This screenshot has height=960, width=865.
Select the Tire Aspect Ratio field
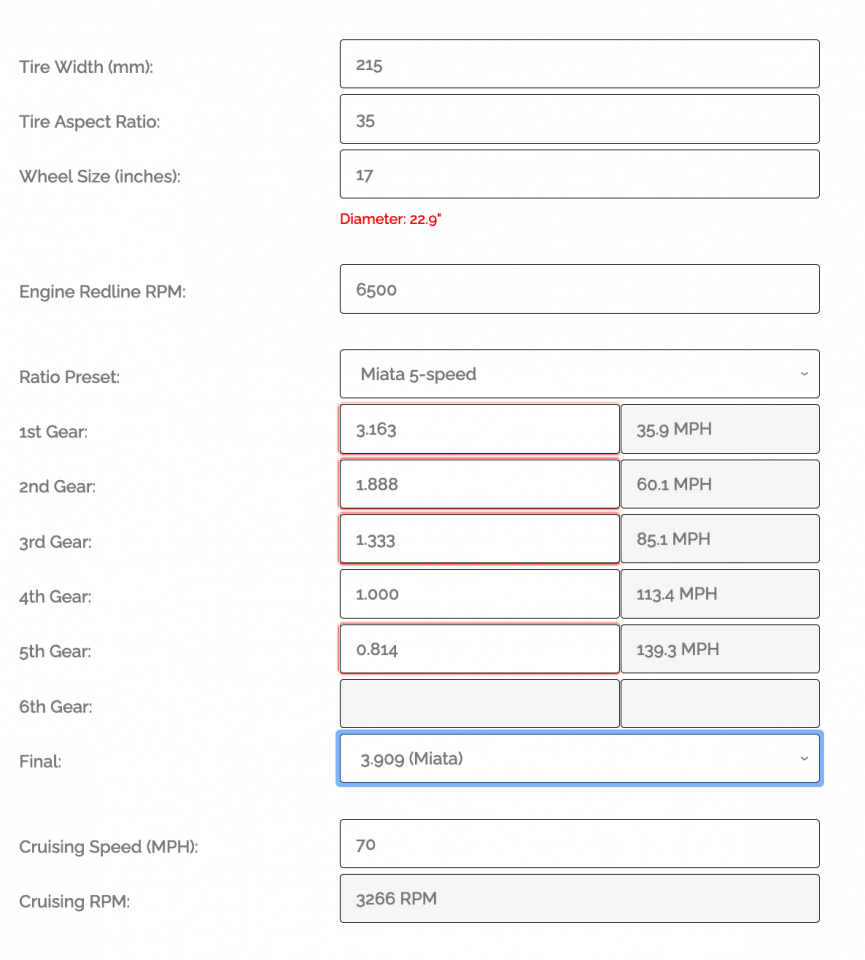[579, 119]
